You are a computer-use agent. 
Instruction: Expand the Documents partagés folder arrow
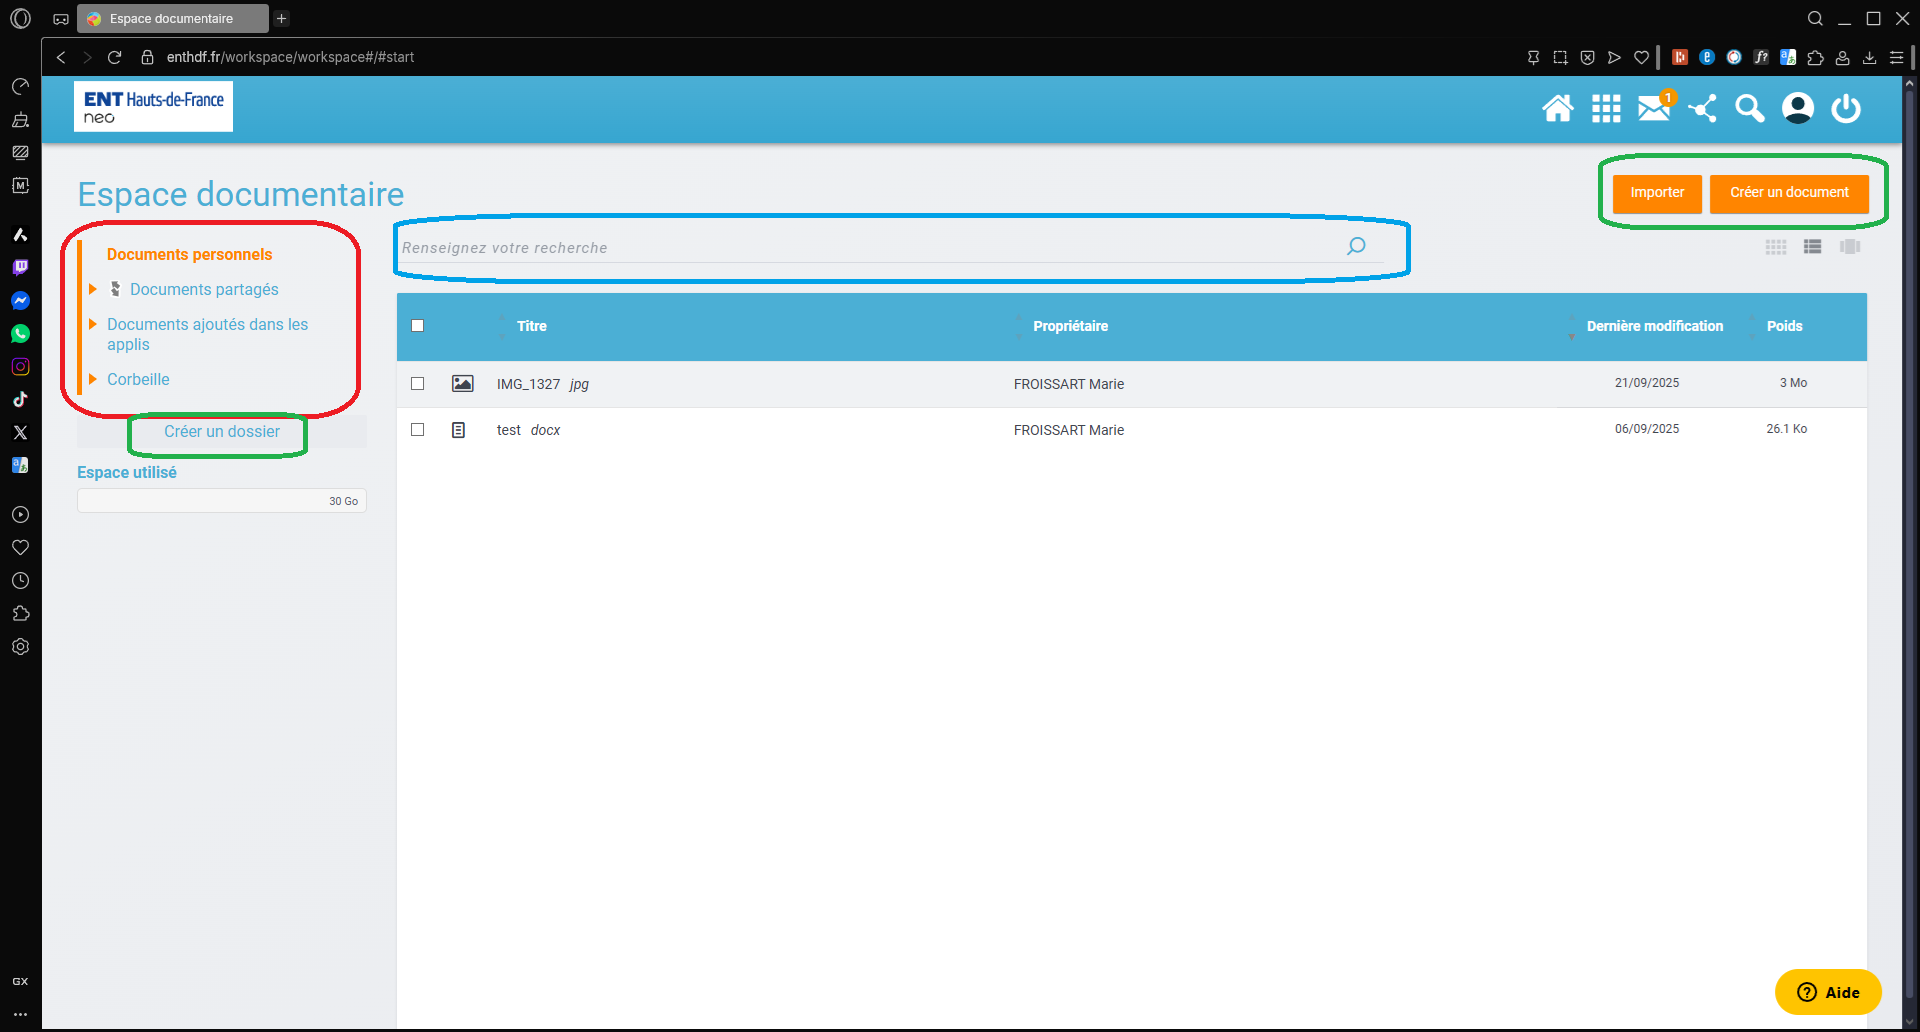[93, 289]
